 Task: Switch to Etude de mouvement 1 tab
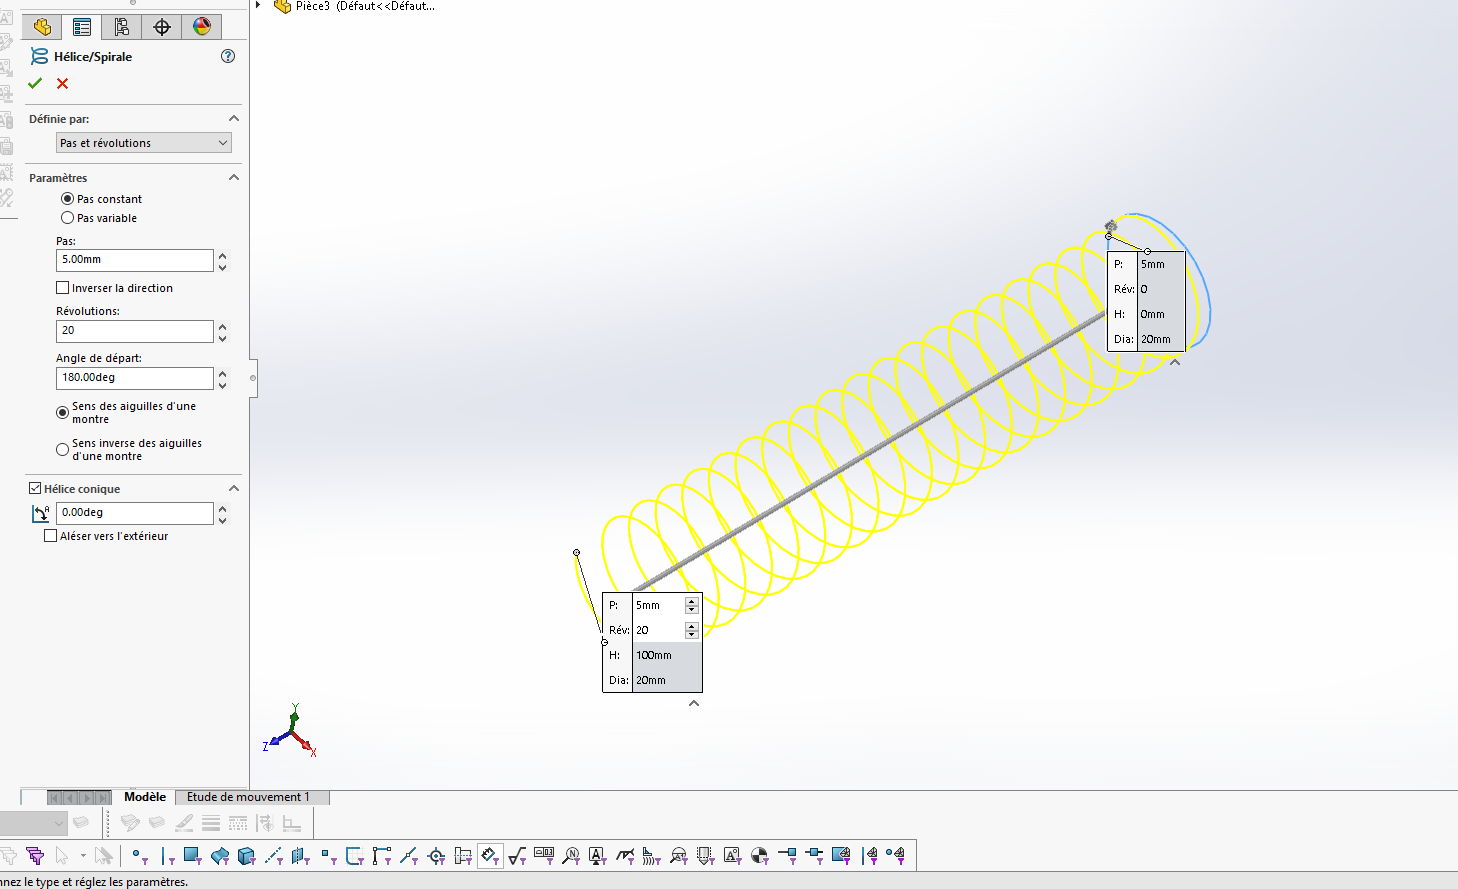pyautogui.click(x=248, y=797)
